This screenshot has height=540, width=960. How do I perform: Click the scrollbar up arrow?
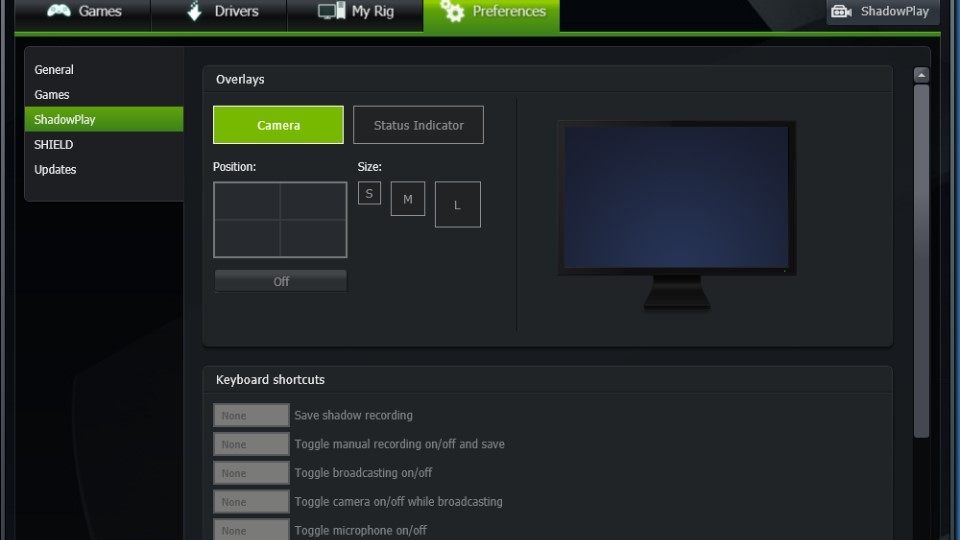(921, 75)
